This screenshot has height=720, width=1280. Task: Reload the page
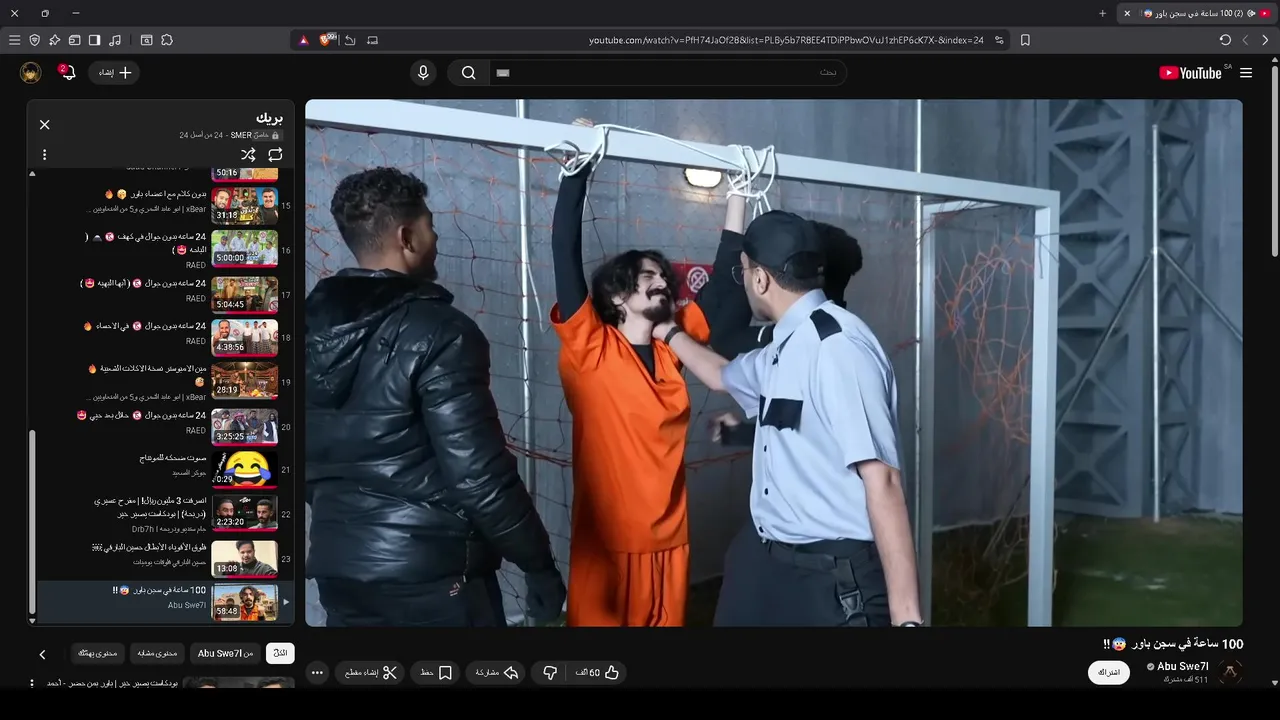click(x=1225, y=40)
